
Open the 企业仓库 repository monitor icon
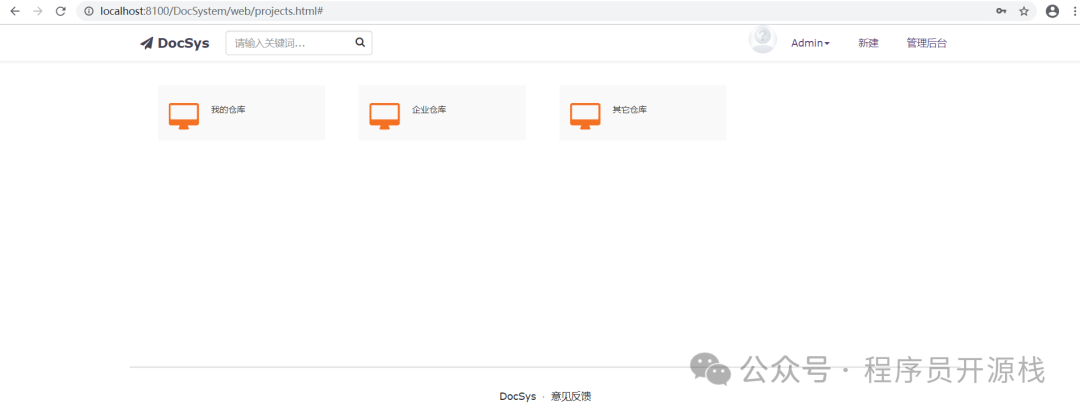coord(385,115)
